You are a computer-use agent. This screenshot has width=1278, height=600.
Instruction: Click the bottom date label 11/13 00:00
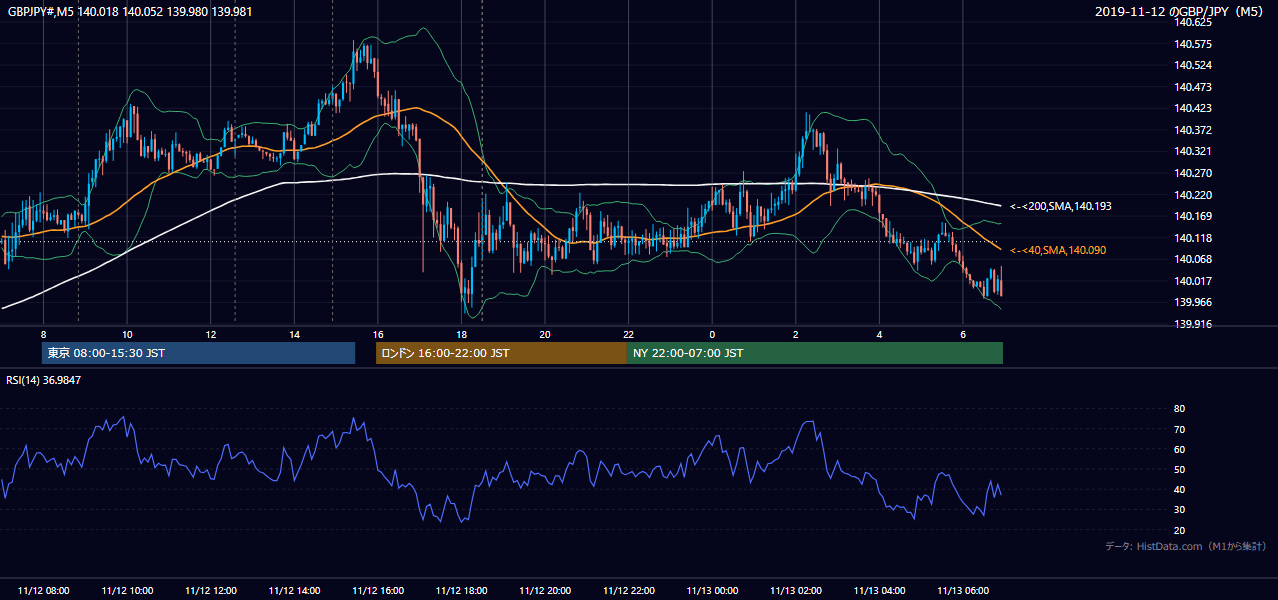tap(712, 591)
